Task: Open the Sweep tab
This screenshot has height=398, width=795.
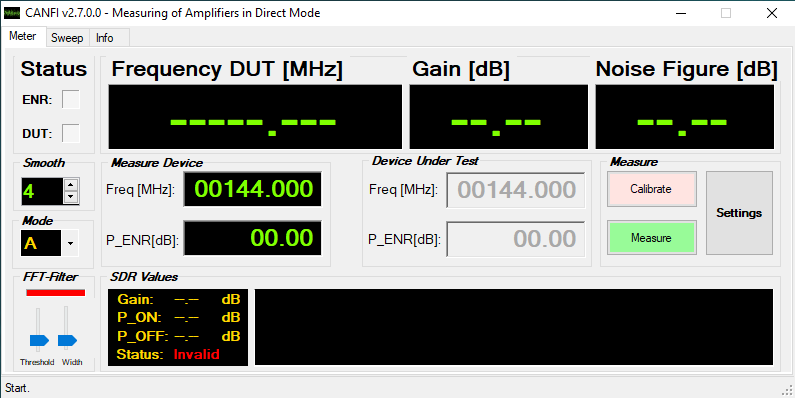Action: pyautogui.click(x=67, y=38)
